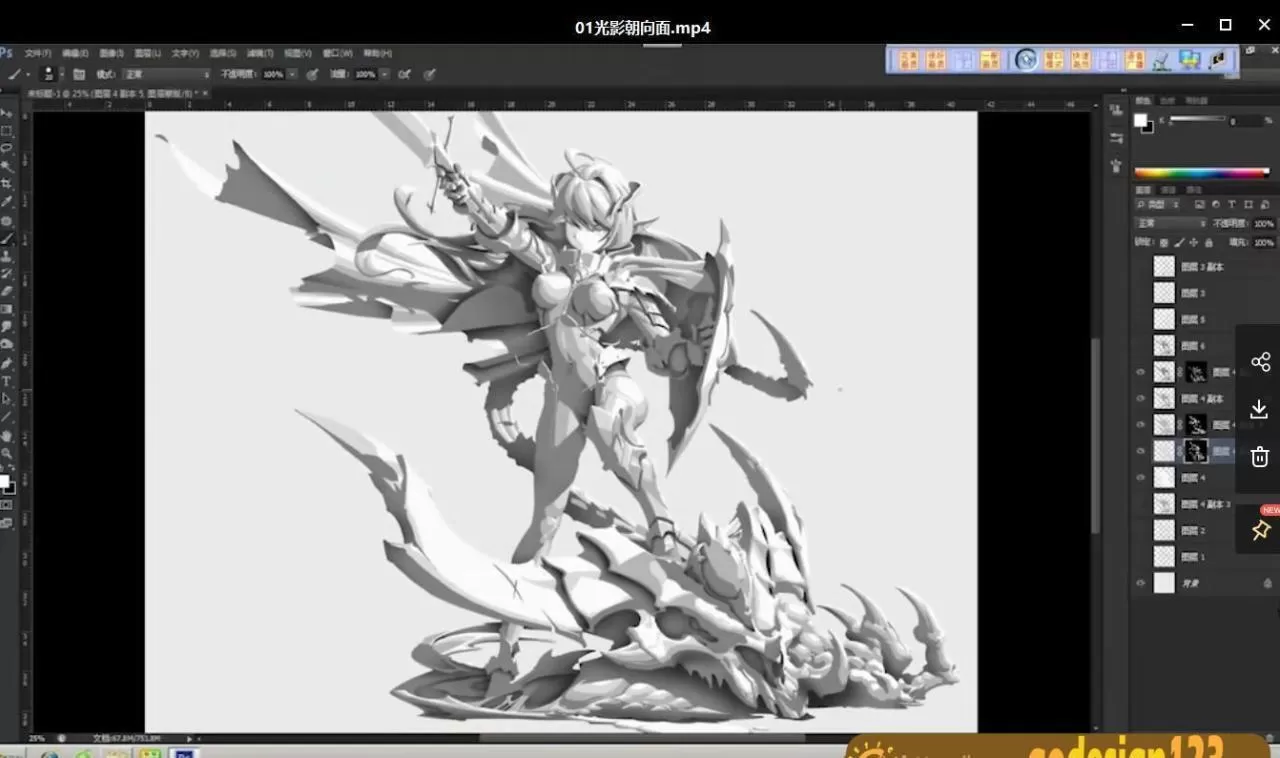Click the trash delete icon on the overlay
This screenshot has height=758, width=1280.
pyautogui.click(x=1260, y=457)
